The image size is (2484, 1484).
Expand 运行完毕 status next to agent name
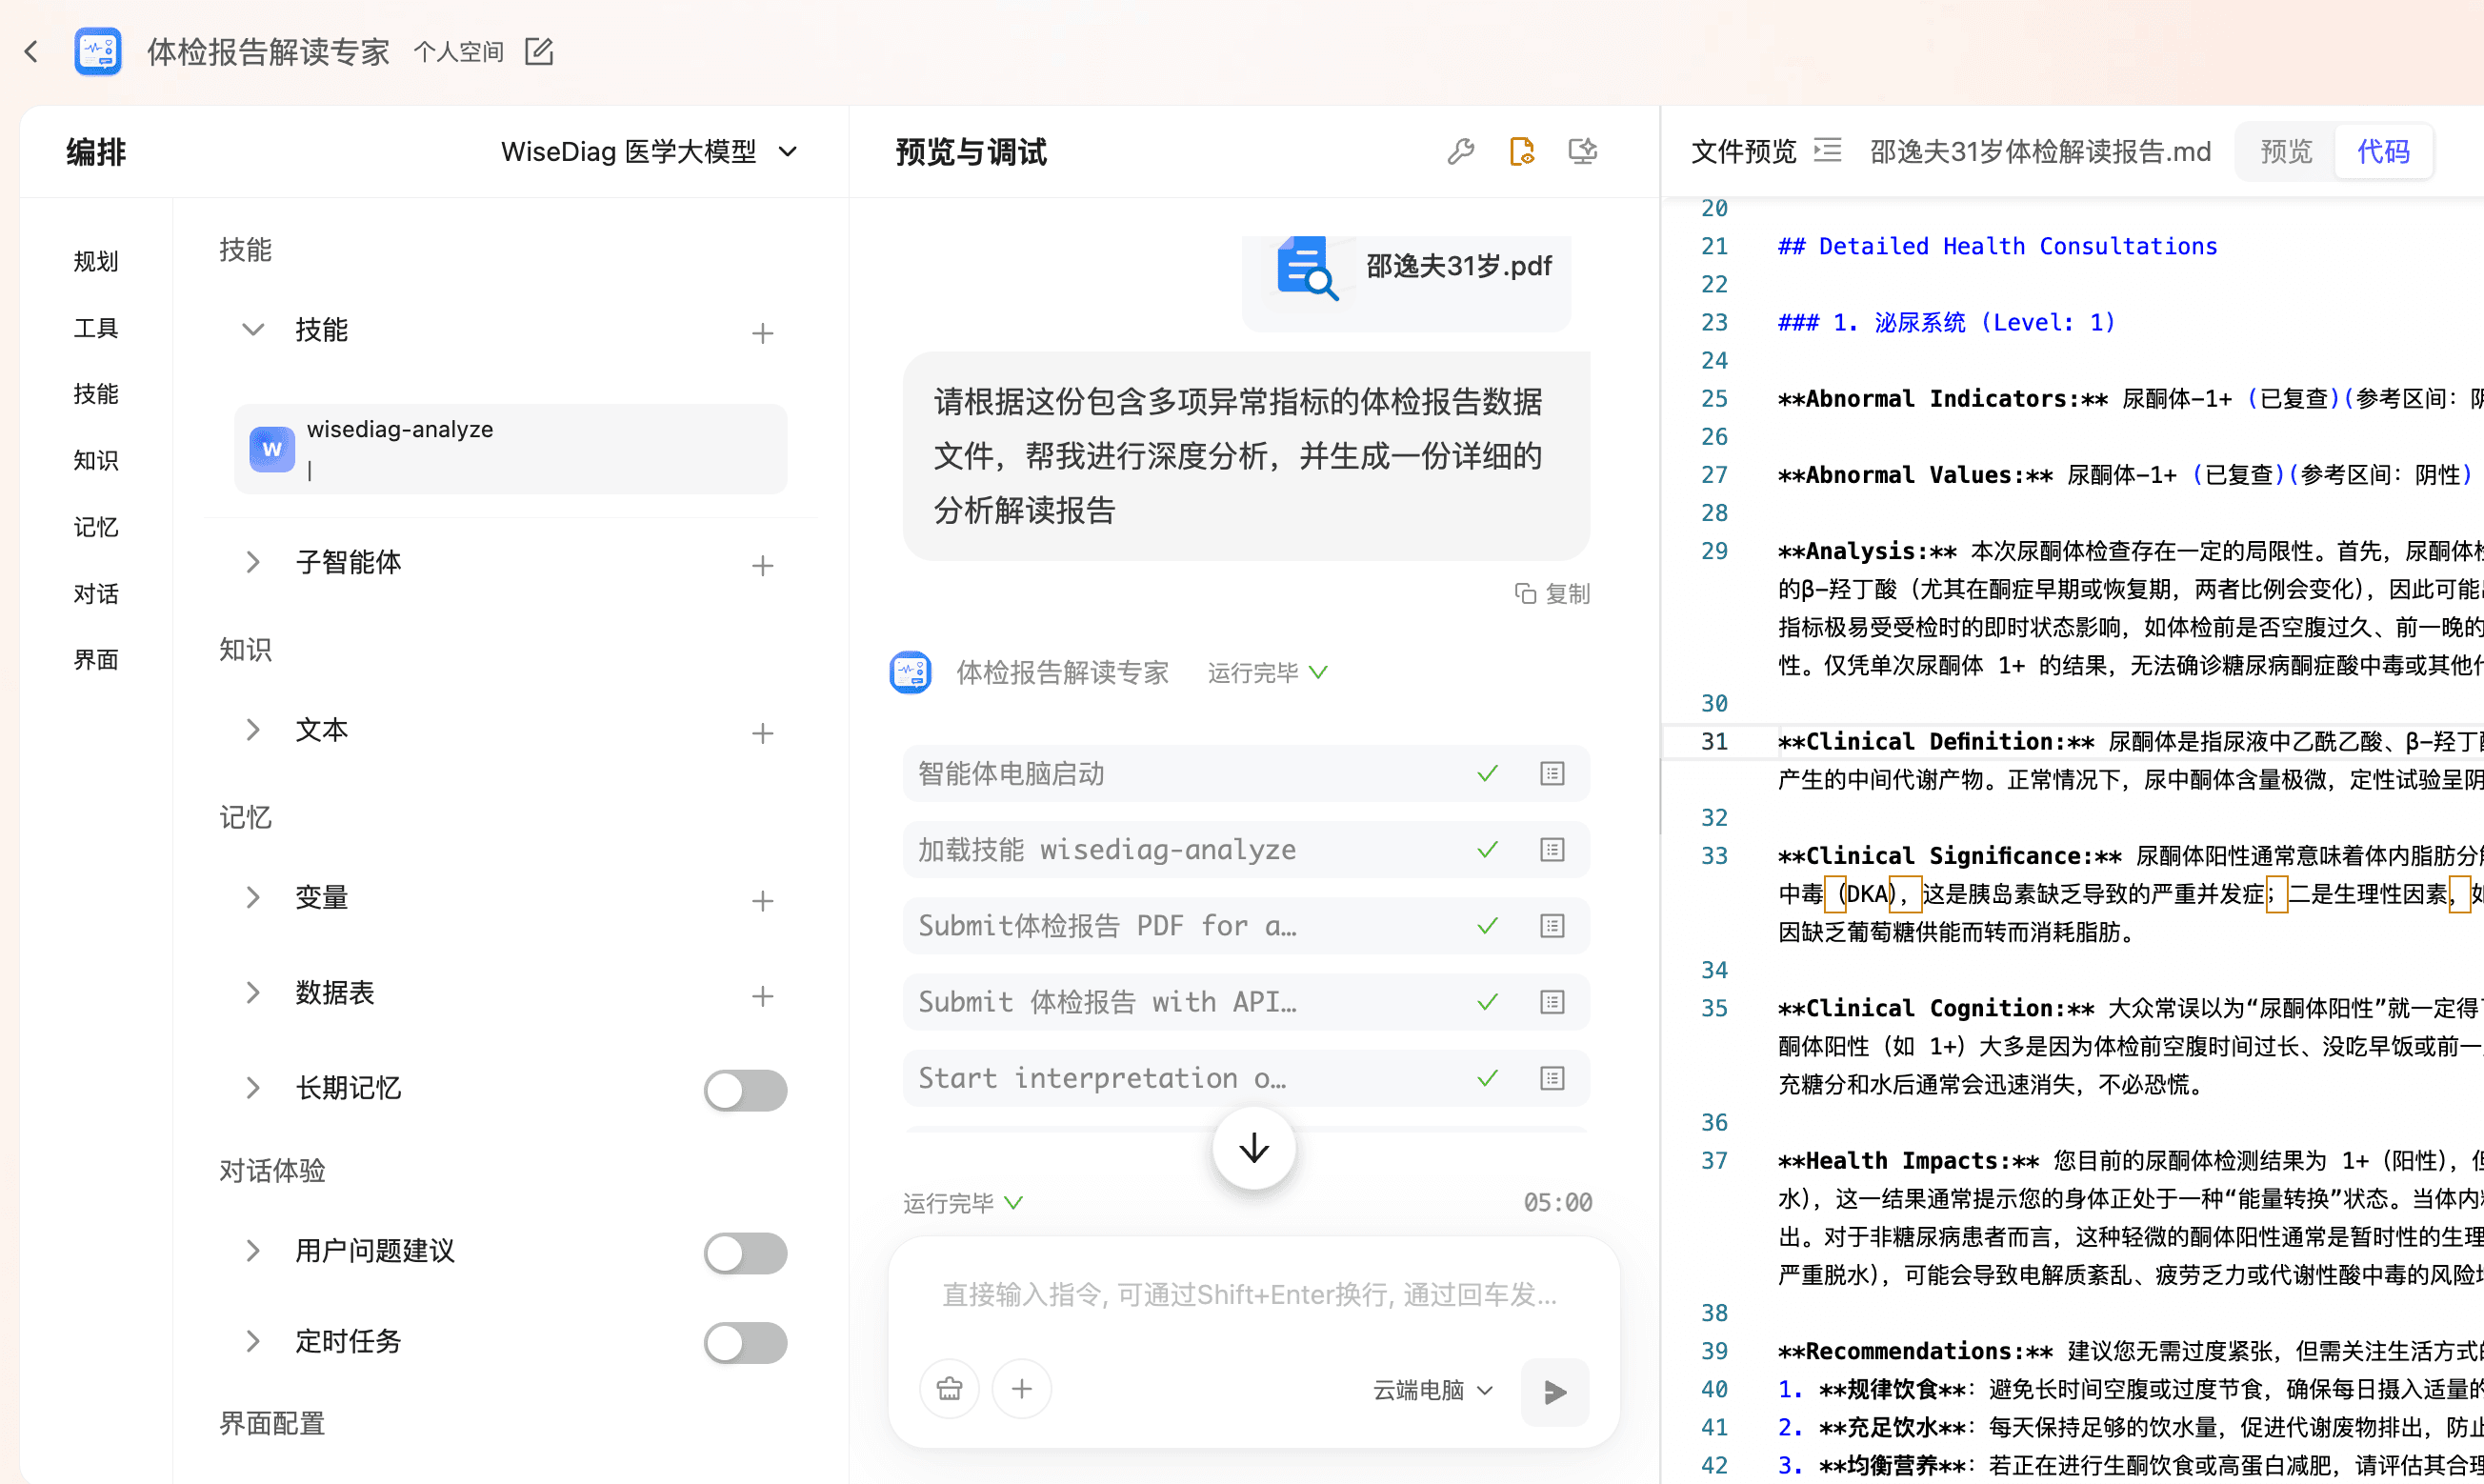pos(1267,673)
